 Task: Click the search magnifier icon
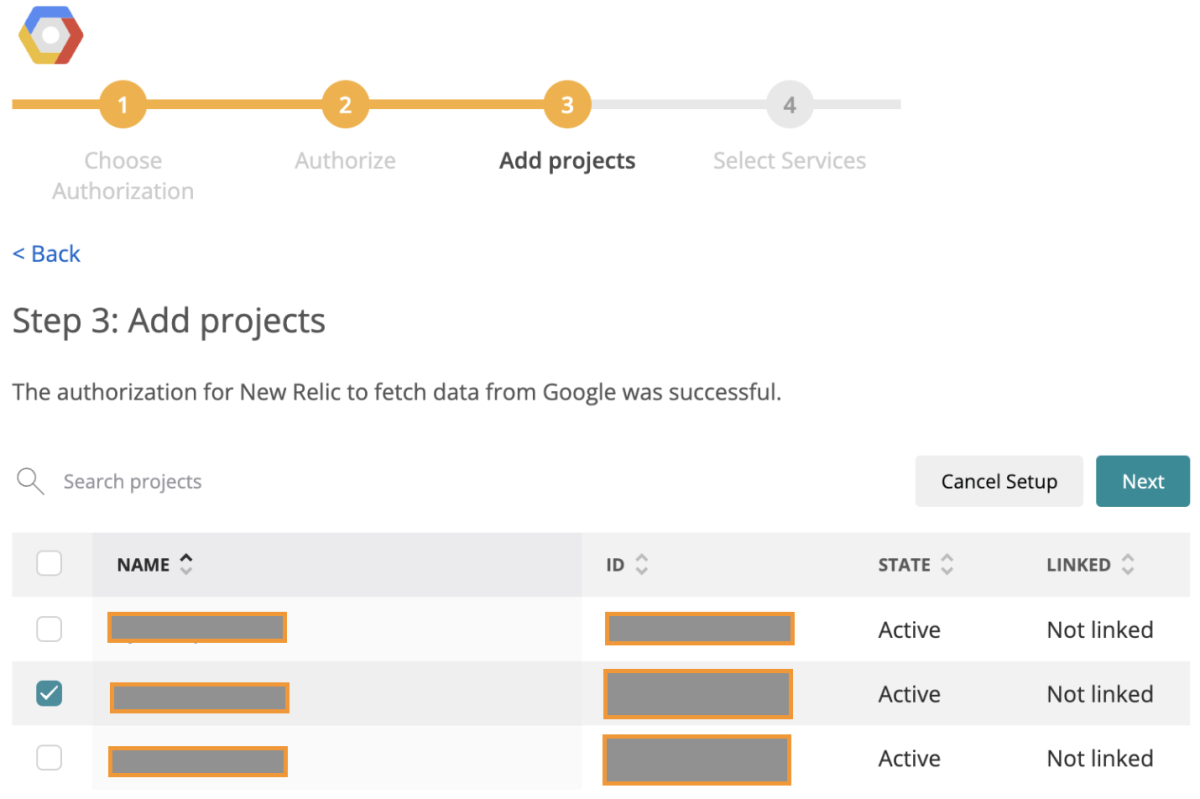point(31,481)
